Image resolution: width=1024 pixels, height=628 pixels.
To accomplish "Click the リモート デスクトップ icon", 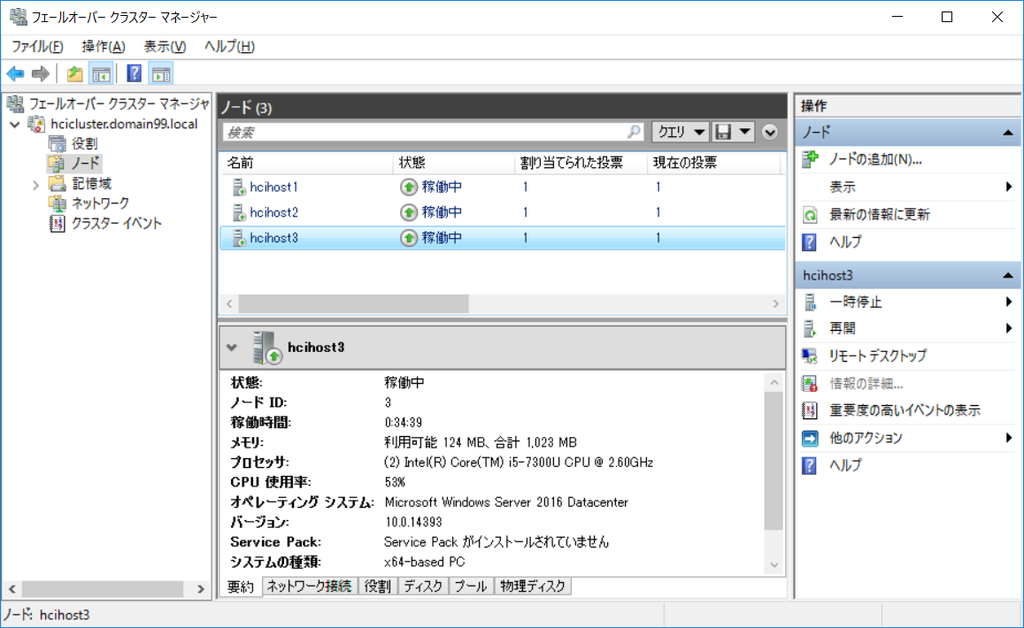I will click(x=810, y=356).
